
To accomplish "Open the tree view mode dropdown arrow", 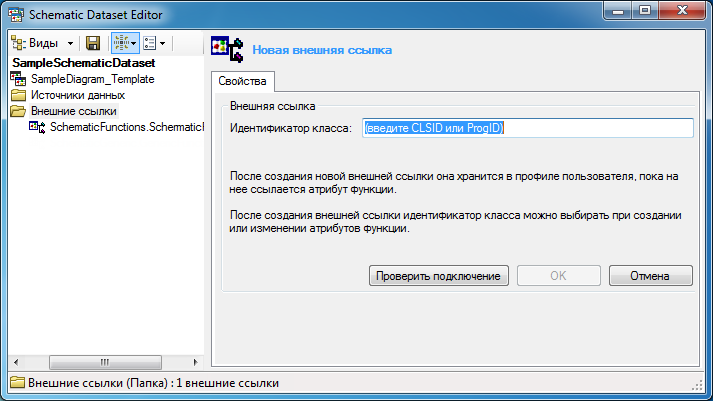I will 133,44.
